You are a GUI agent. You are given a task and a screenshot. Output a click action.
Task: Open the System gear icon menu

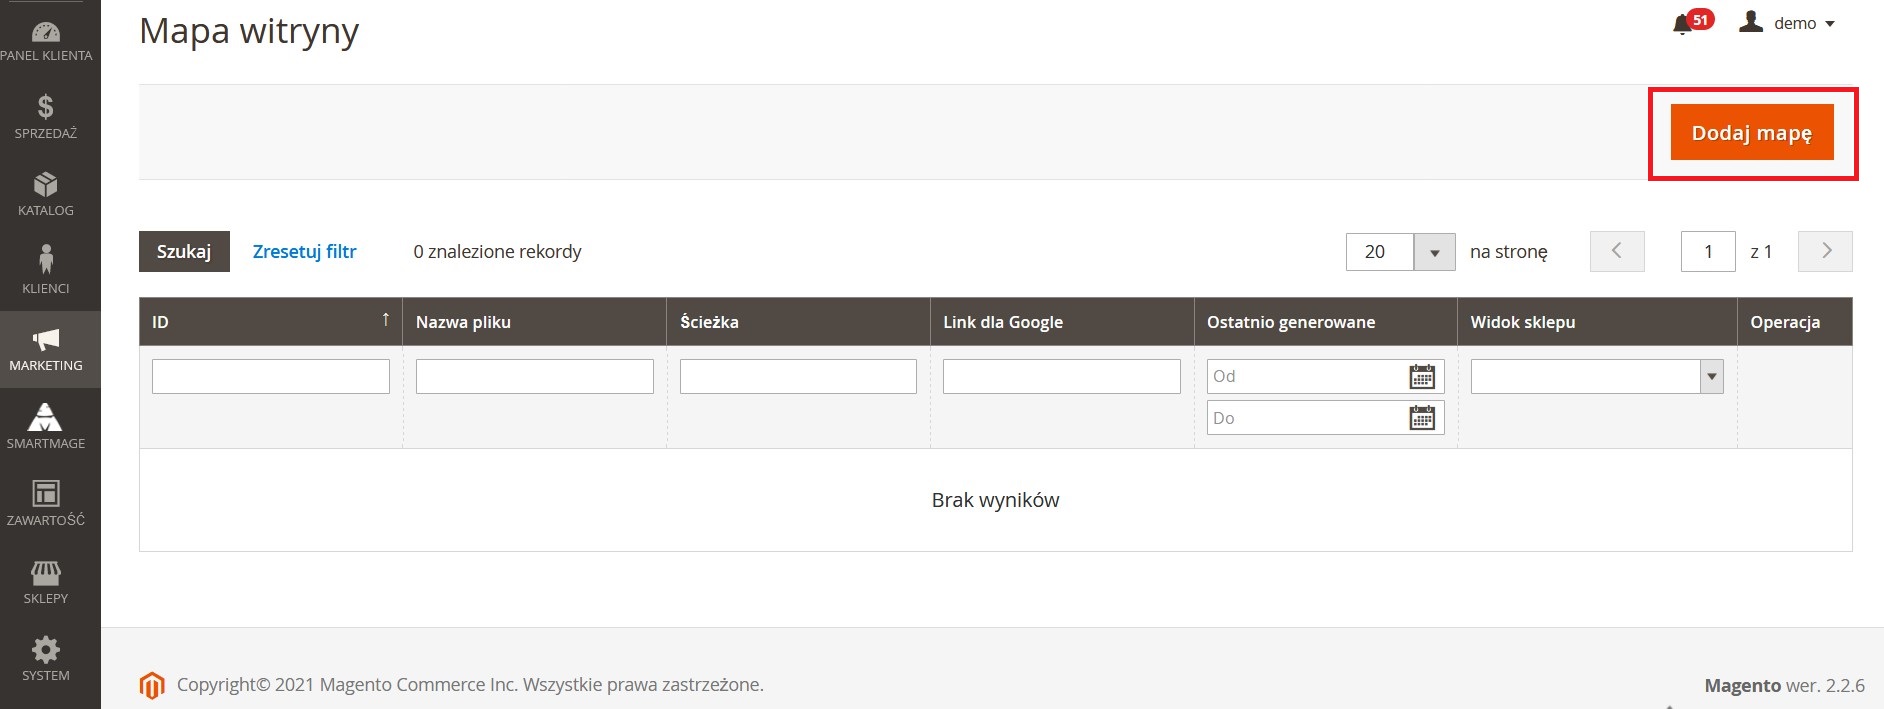[46, 659]
